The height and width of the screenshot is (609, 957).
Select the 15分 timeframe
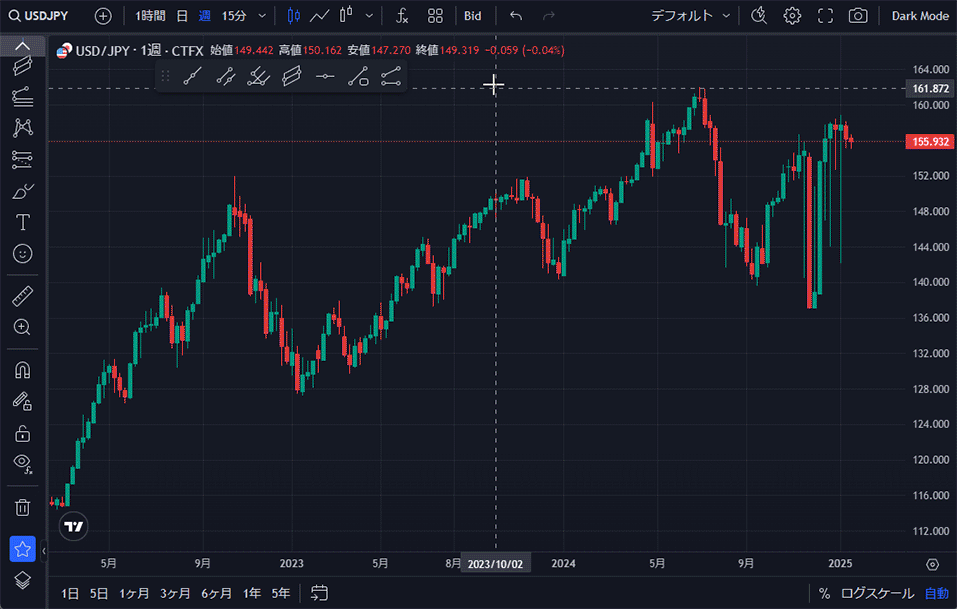tap(234, 16)
